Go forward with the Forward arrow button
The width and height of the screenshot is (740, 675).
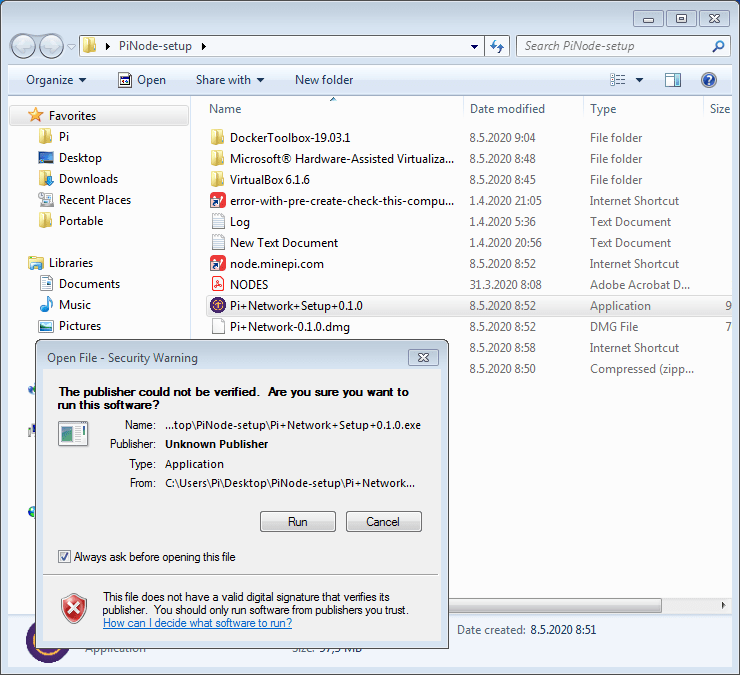[51, 46]
